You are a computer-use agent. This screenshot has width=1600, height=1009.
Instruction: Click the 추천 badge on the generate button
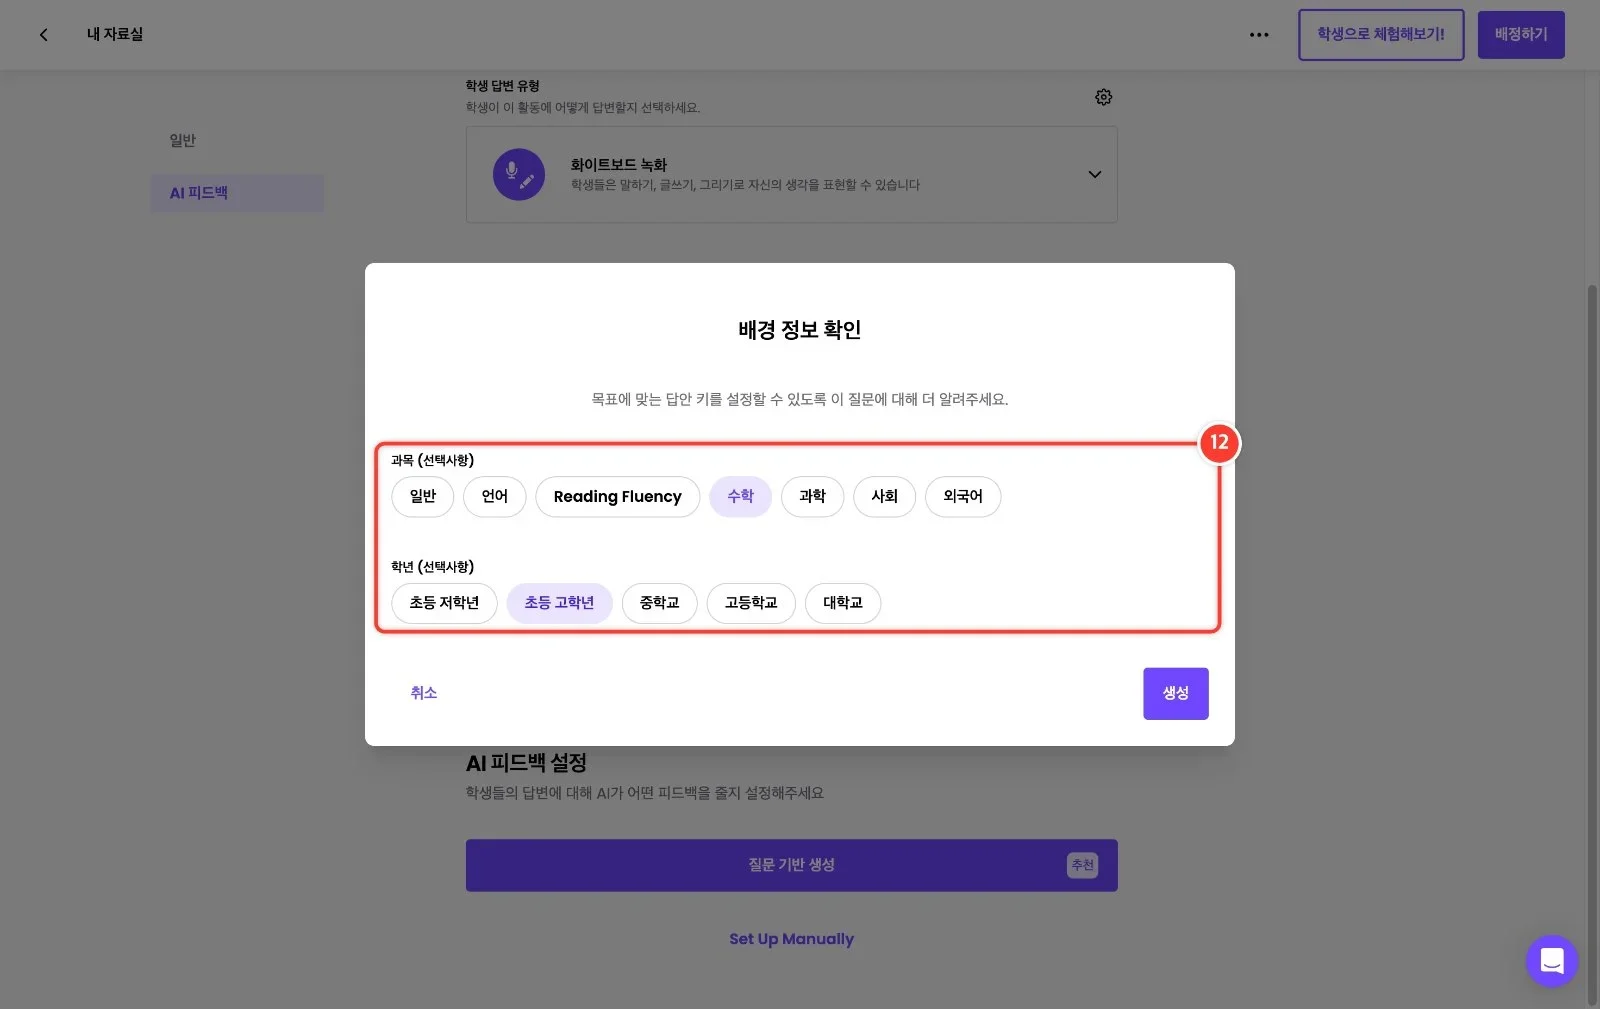(1082, 865)
